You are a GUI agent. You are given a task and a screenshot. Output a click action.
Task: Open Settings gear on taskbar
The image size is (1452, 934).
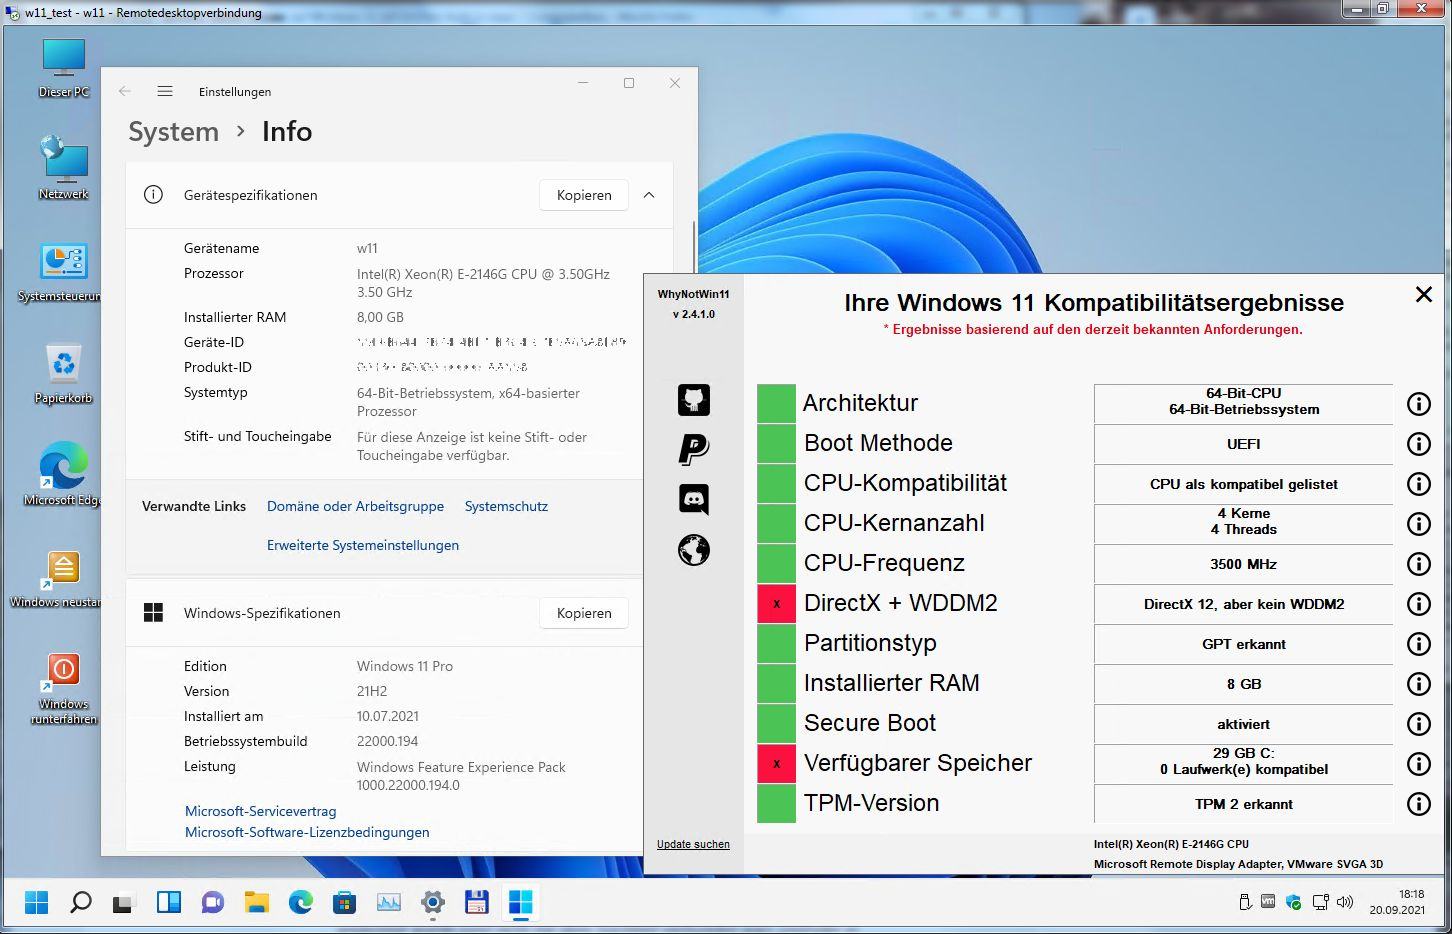point(433,903)
